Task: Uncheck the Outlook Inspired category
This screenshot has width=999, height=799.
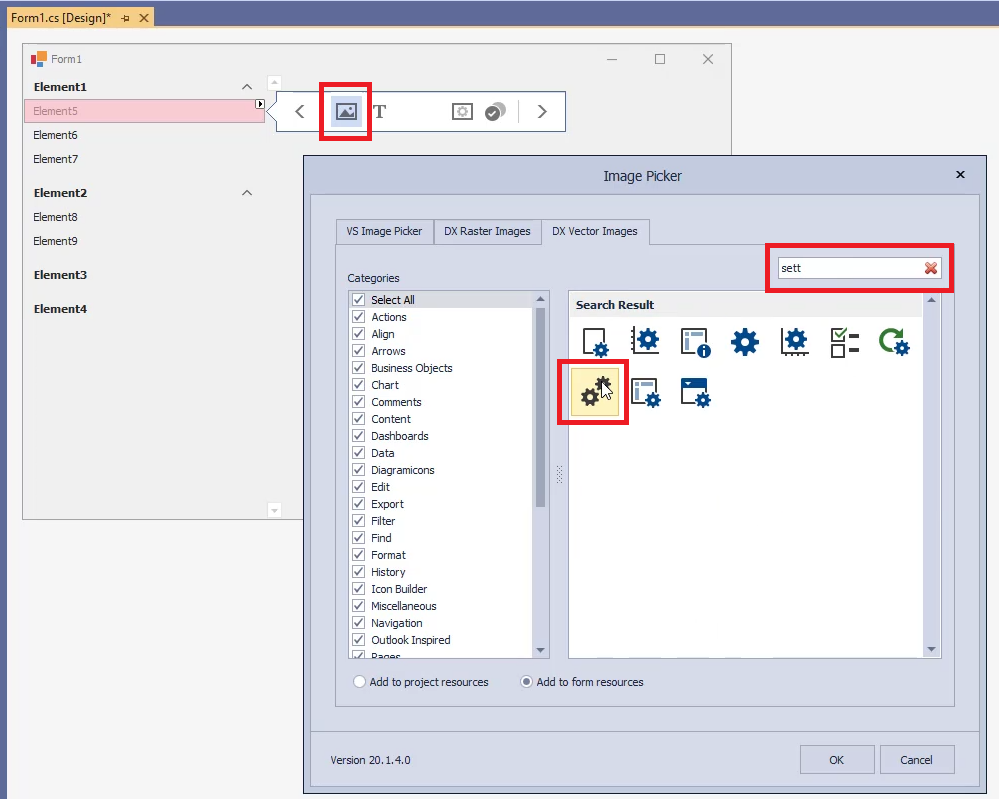Action: click(x=359, y=640)
